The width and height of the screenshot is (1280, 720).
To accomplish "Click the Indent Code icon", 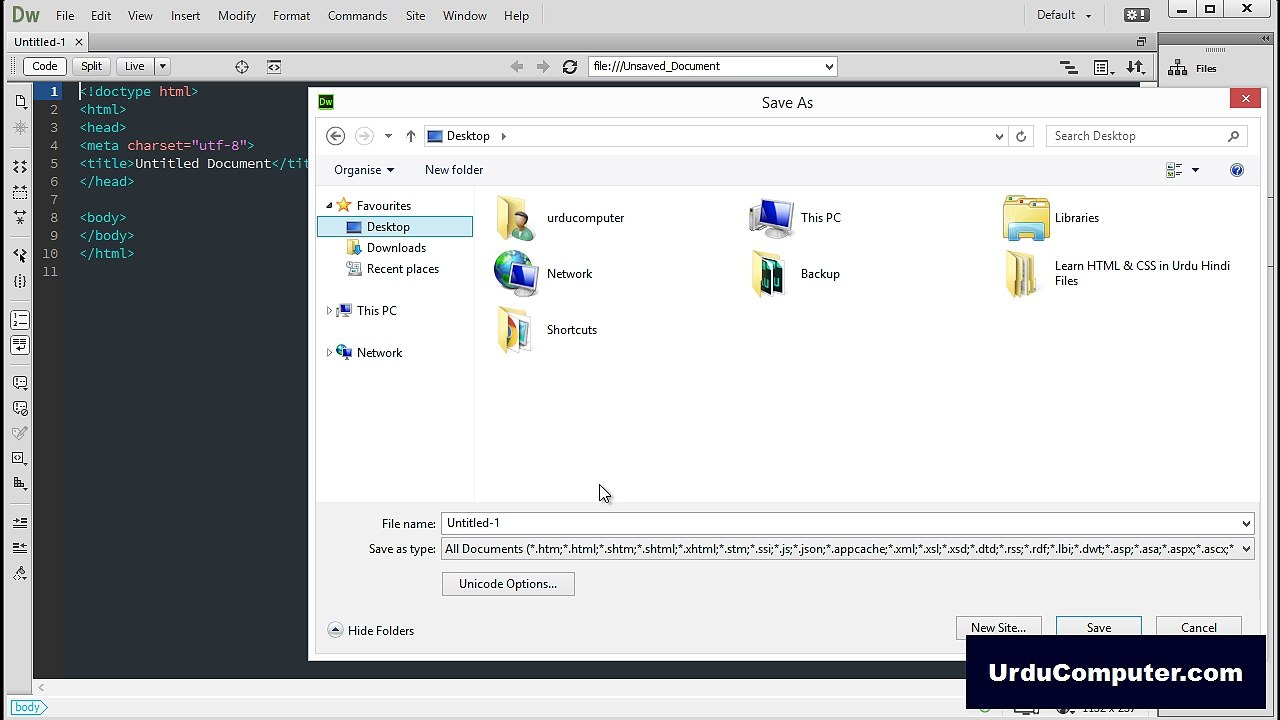I will 20,523.
